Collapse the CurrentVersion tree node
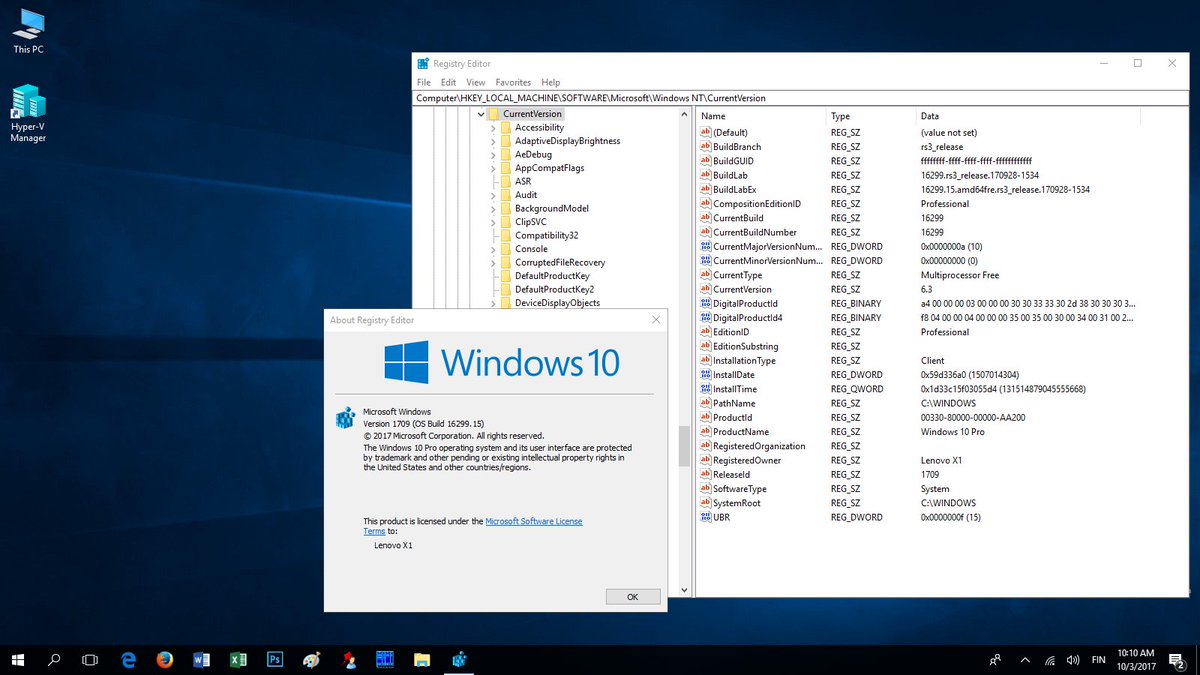This screenshot has height=675, width=1200. pos(481,114)
